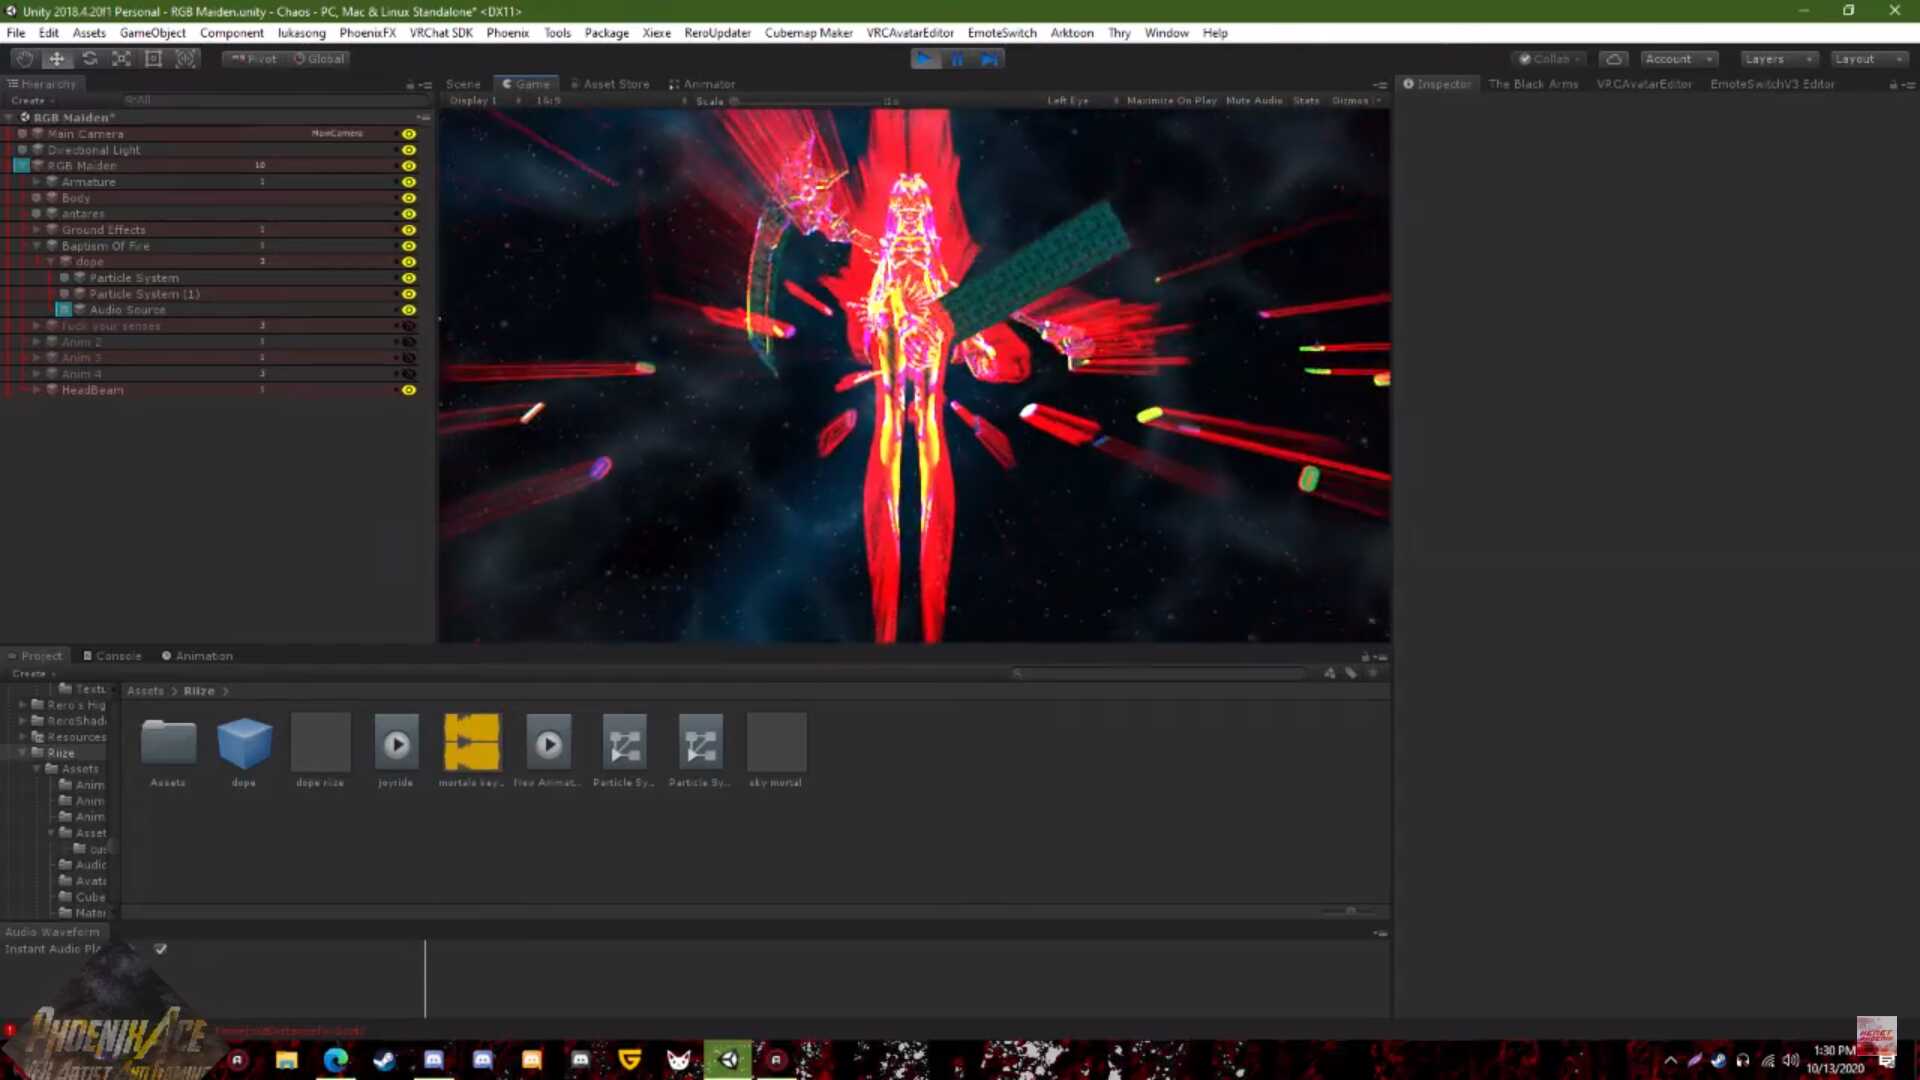Select the Hand tool in toolbar
The height and width of the screenshot is (1080, 1920).
pos(25,59)
